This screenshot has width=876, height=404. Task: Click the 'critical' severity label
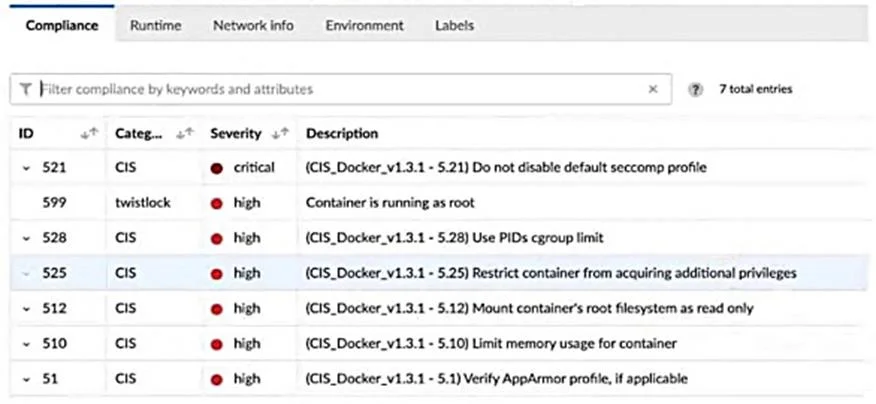[x=254, y=167]
